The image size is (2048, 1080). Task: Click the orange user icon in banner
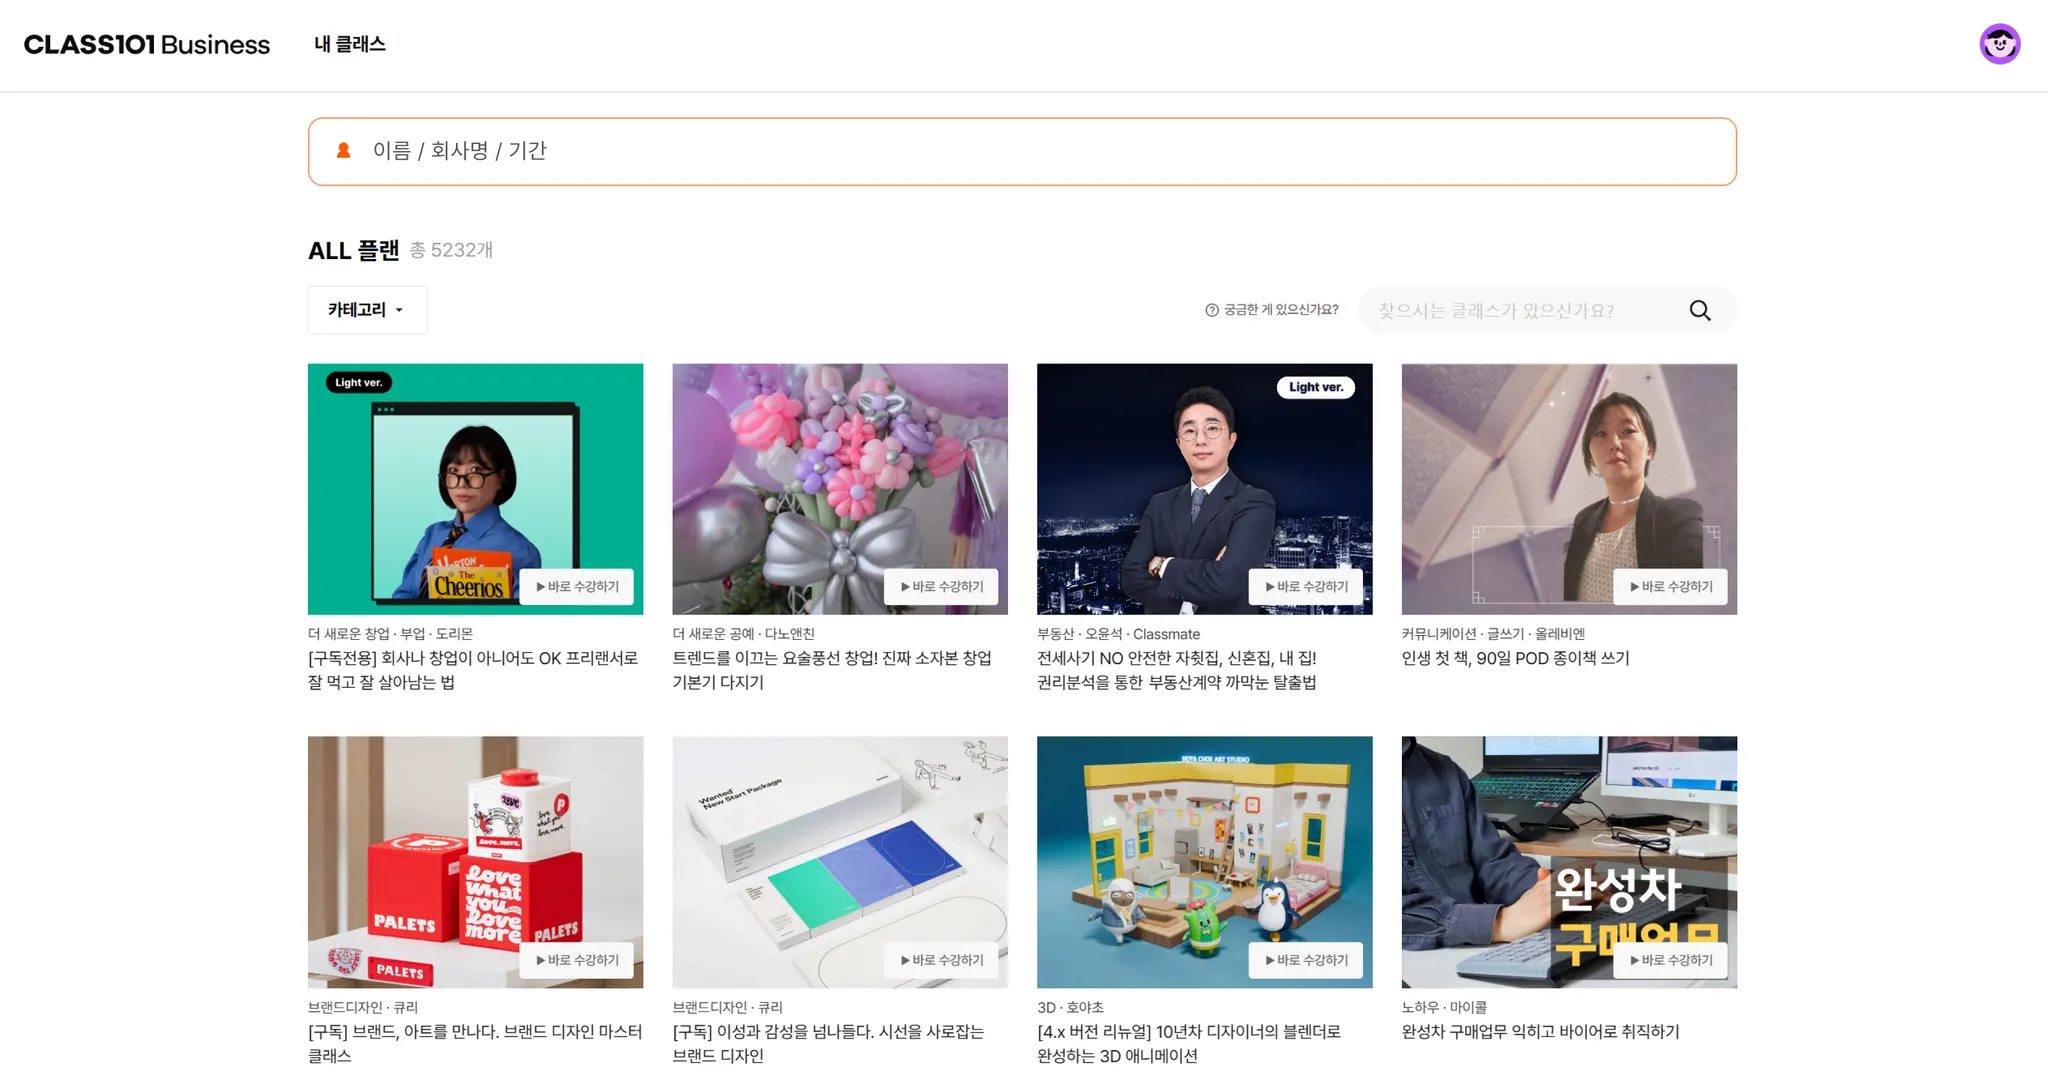[343, 150]
